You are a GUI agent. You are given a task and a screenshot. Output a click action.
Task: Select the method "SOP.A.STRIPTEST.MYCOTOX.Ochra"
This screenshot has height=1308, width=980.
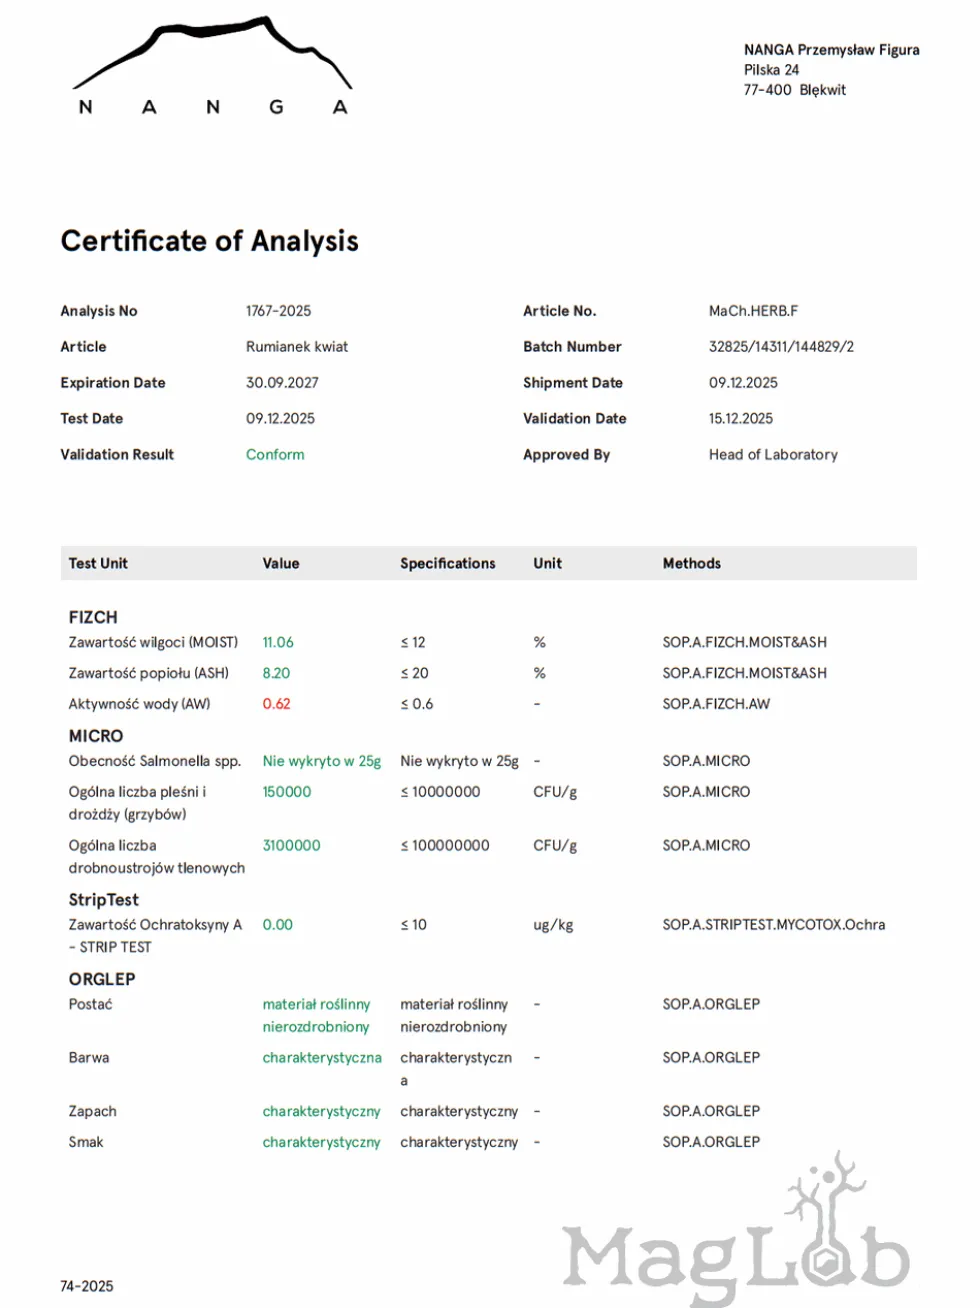774,925
